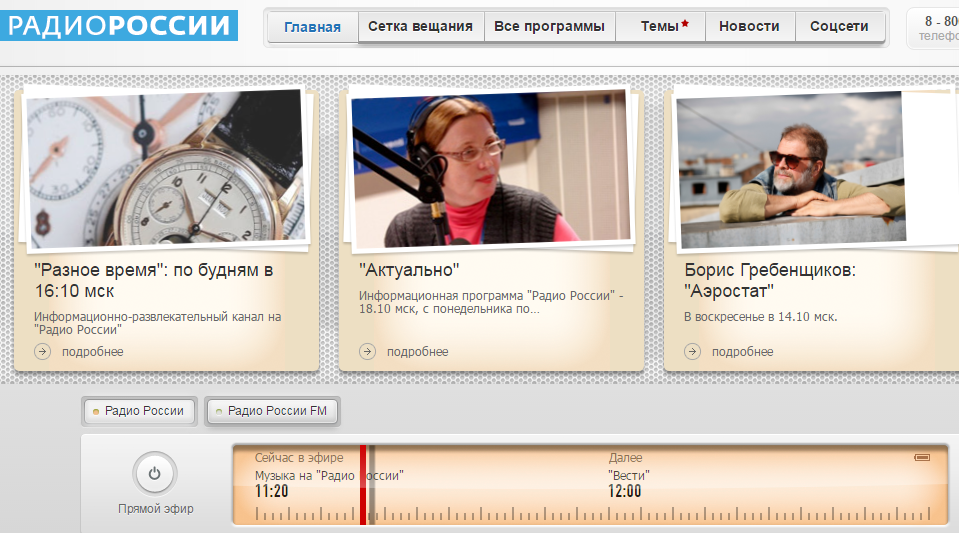Click arrow icon under Разное время card
Screen dimensions: 959x533
point(42,351)
